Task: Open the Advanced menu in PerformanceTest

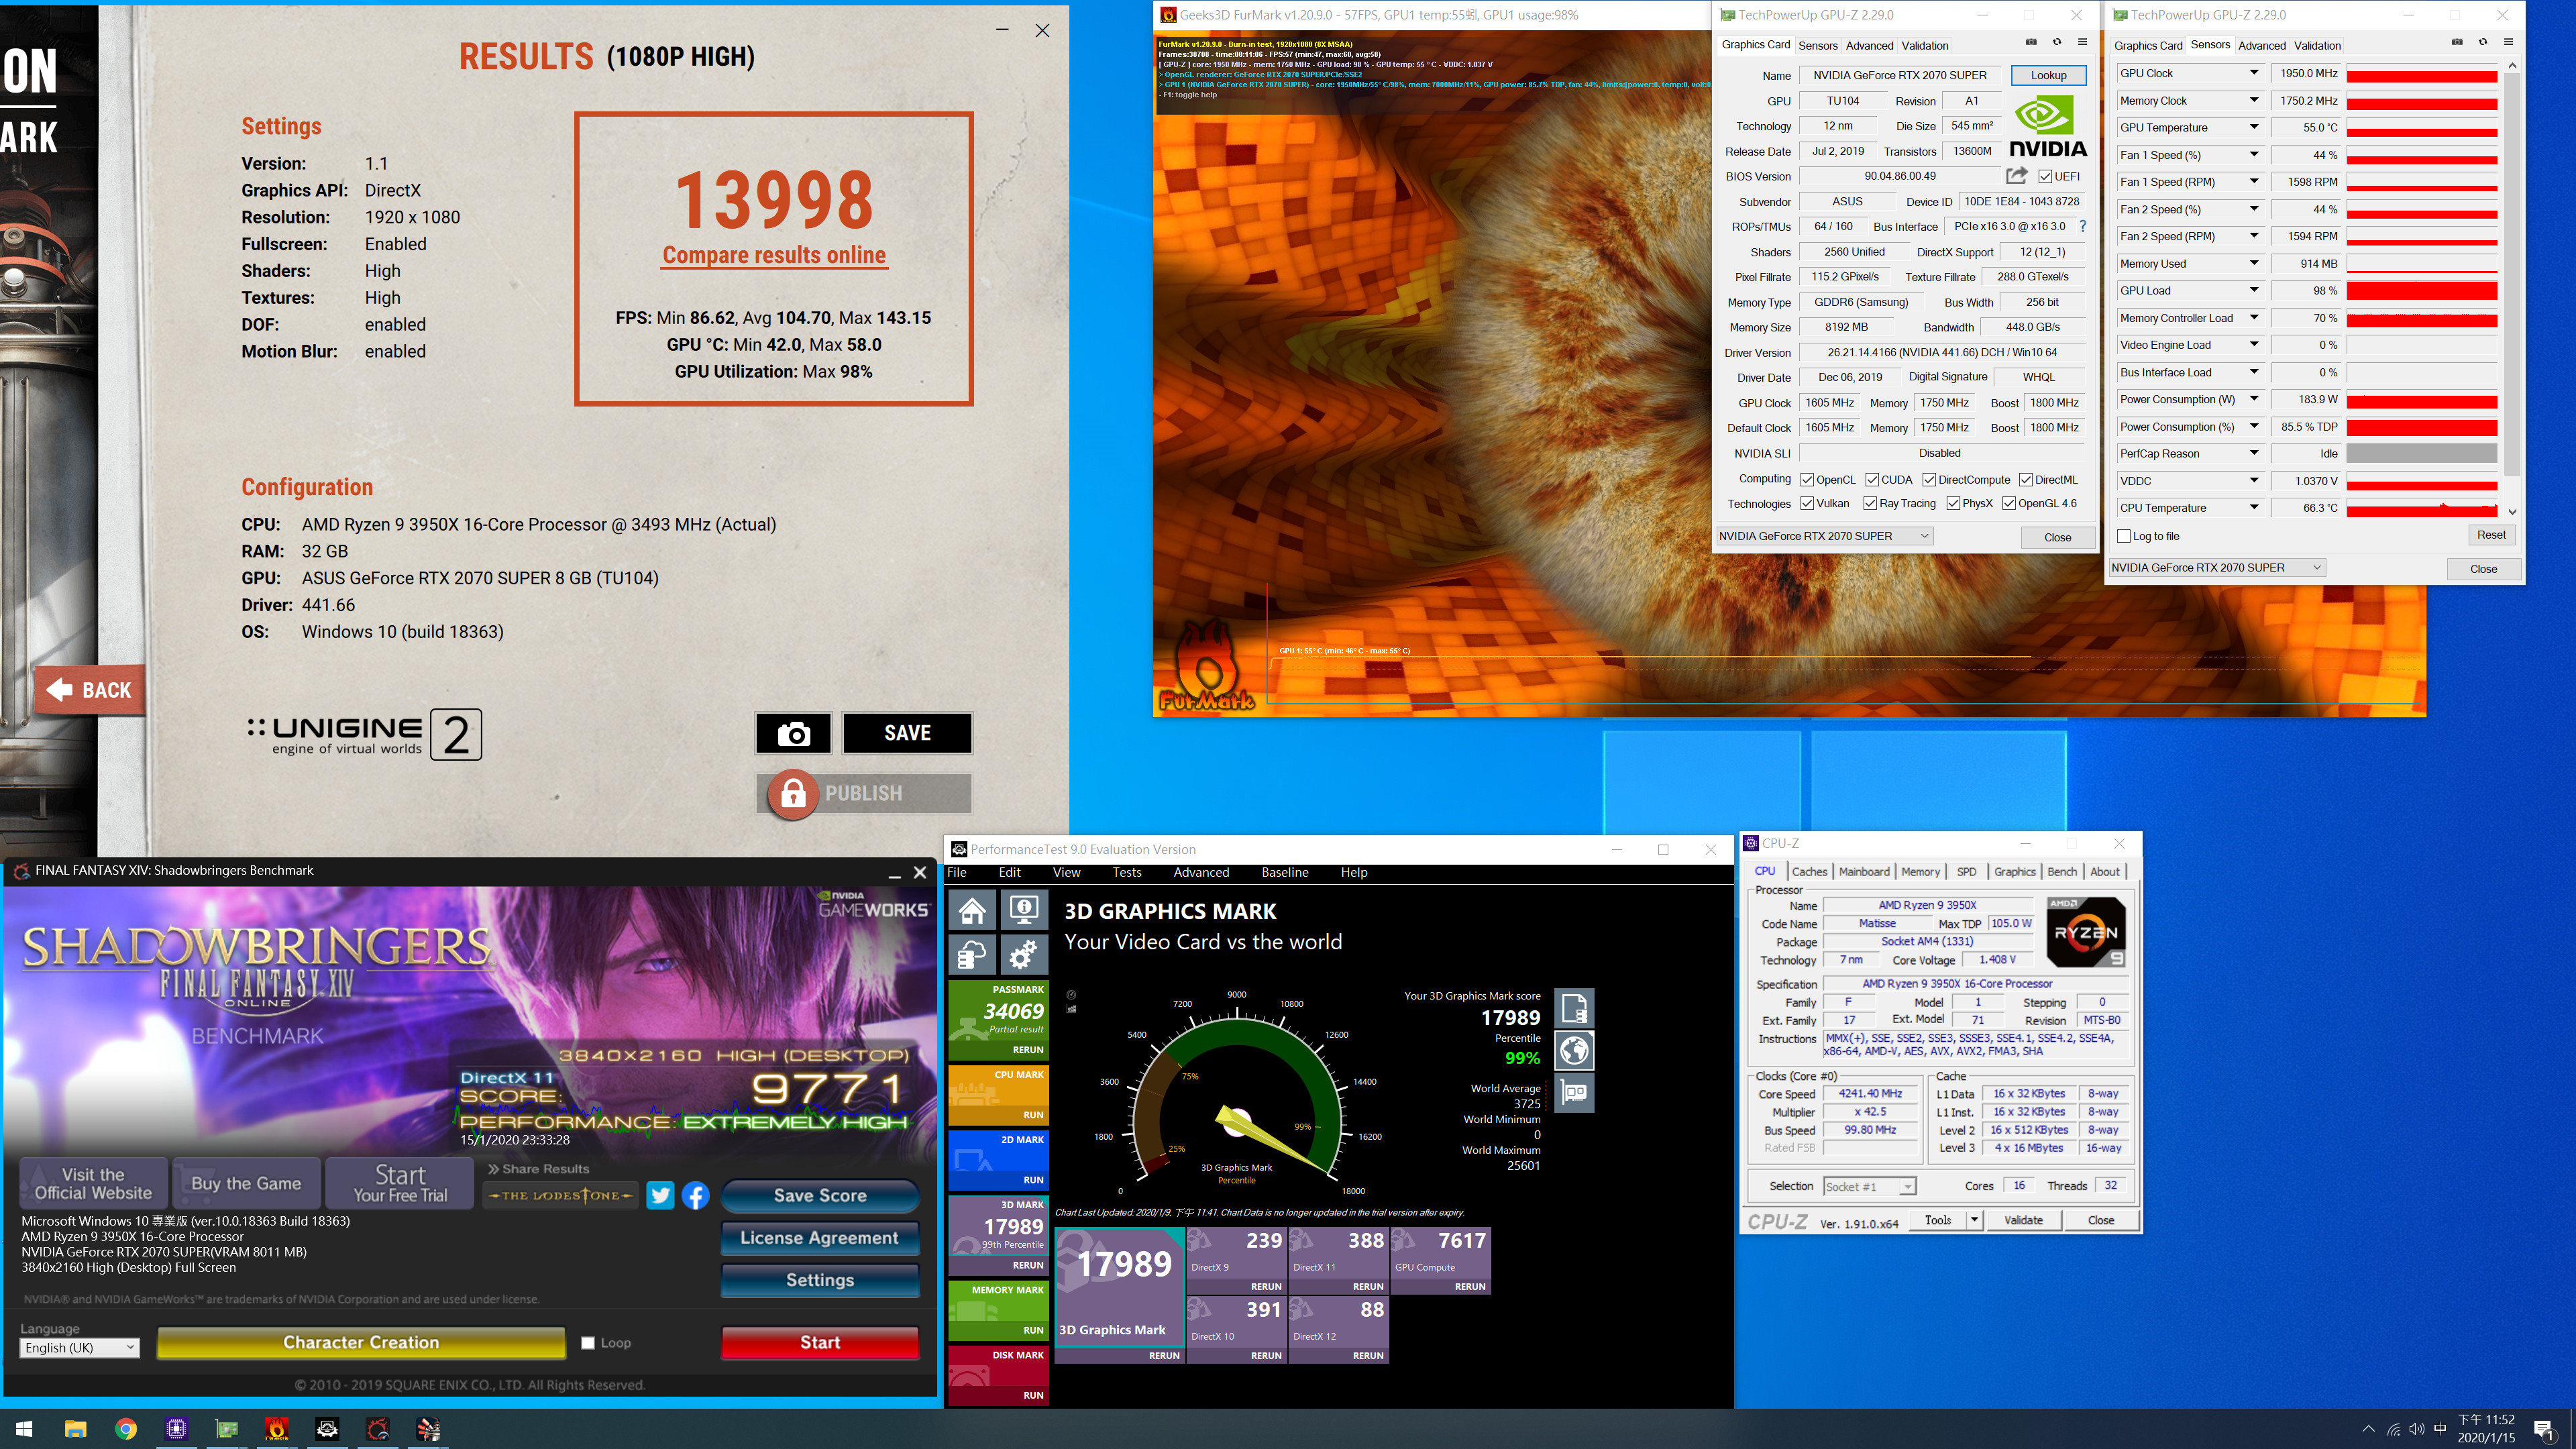Action: [1201, 873]
